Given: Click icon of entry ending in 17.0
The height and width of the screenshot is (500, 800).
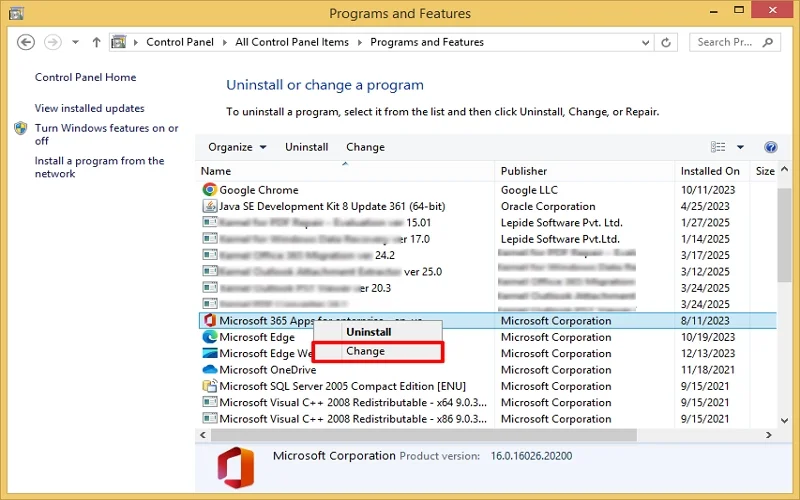Looking at the screenshot, I should click(x=209, y=238).
